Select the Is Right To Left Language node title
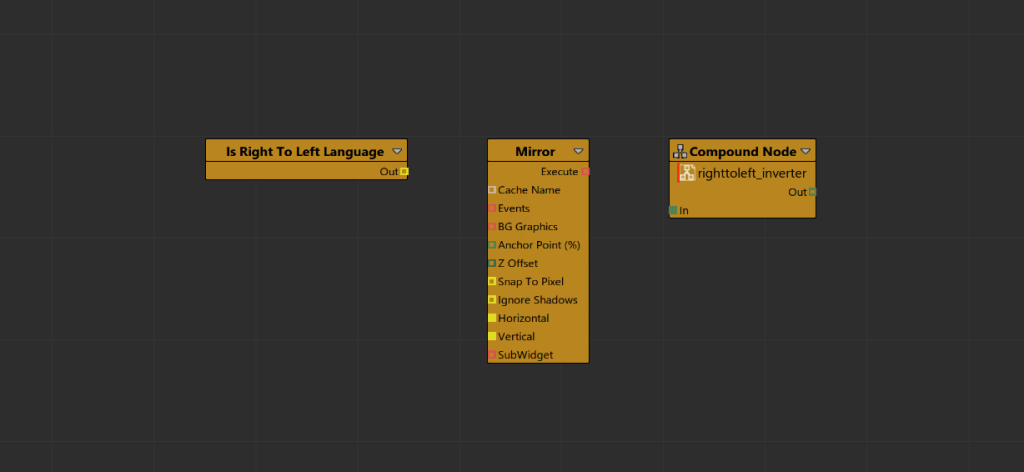The image size is (1024, 472). [x=305, y=151]
